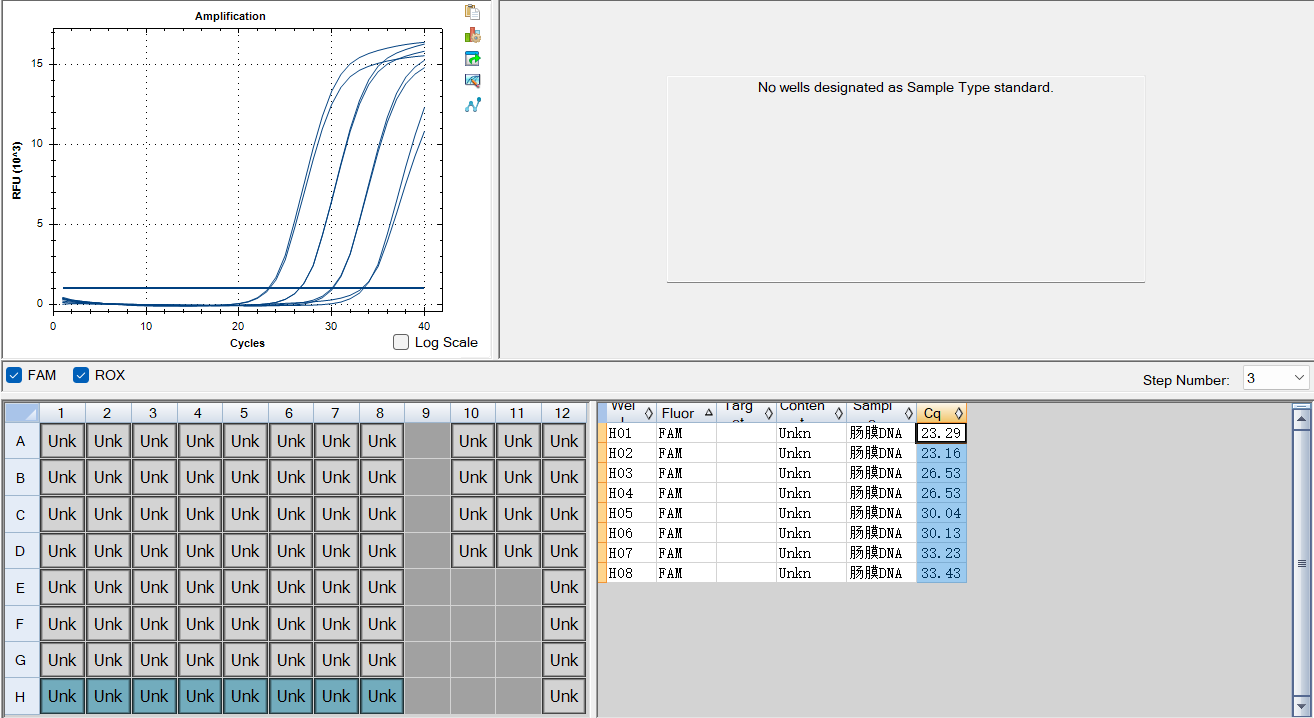Click the Cq value 23.29
1314x718 pixels.
pos(941,433)
